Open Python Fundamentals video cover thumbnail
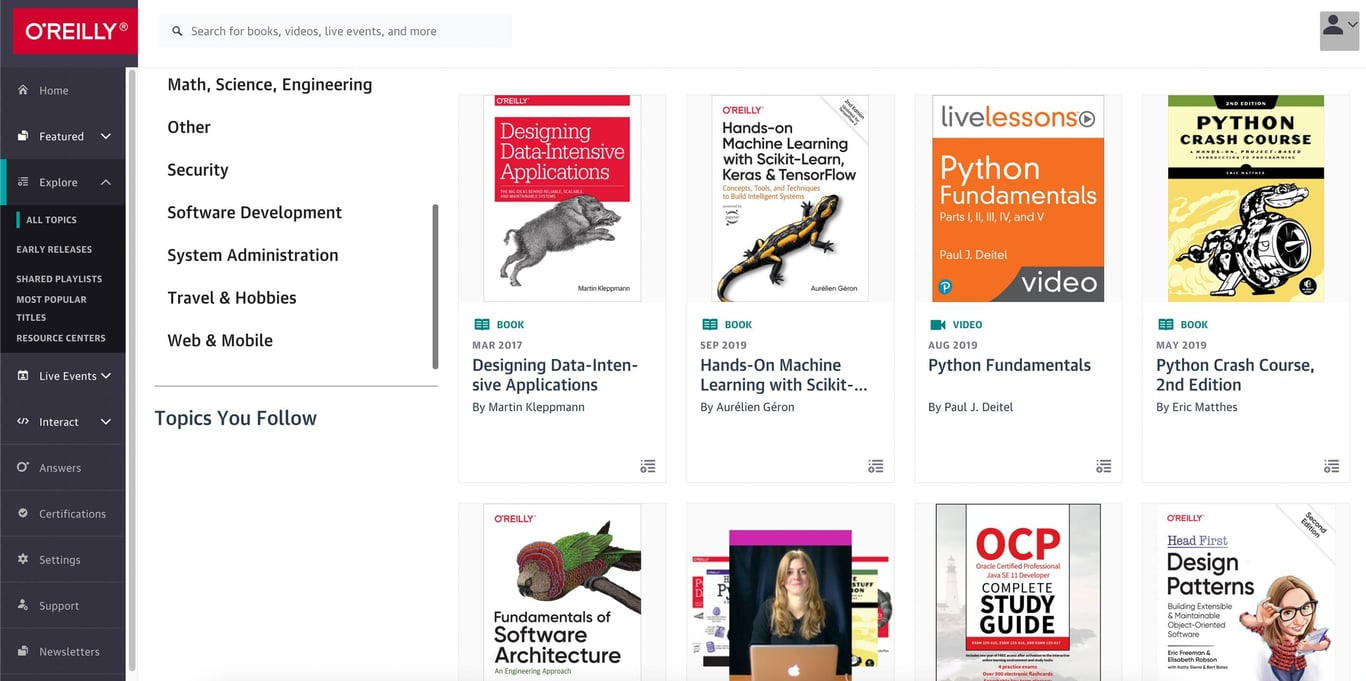Viewport: 1366px width, 681px height. [1018, 198]
